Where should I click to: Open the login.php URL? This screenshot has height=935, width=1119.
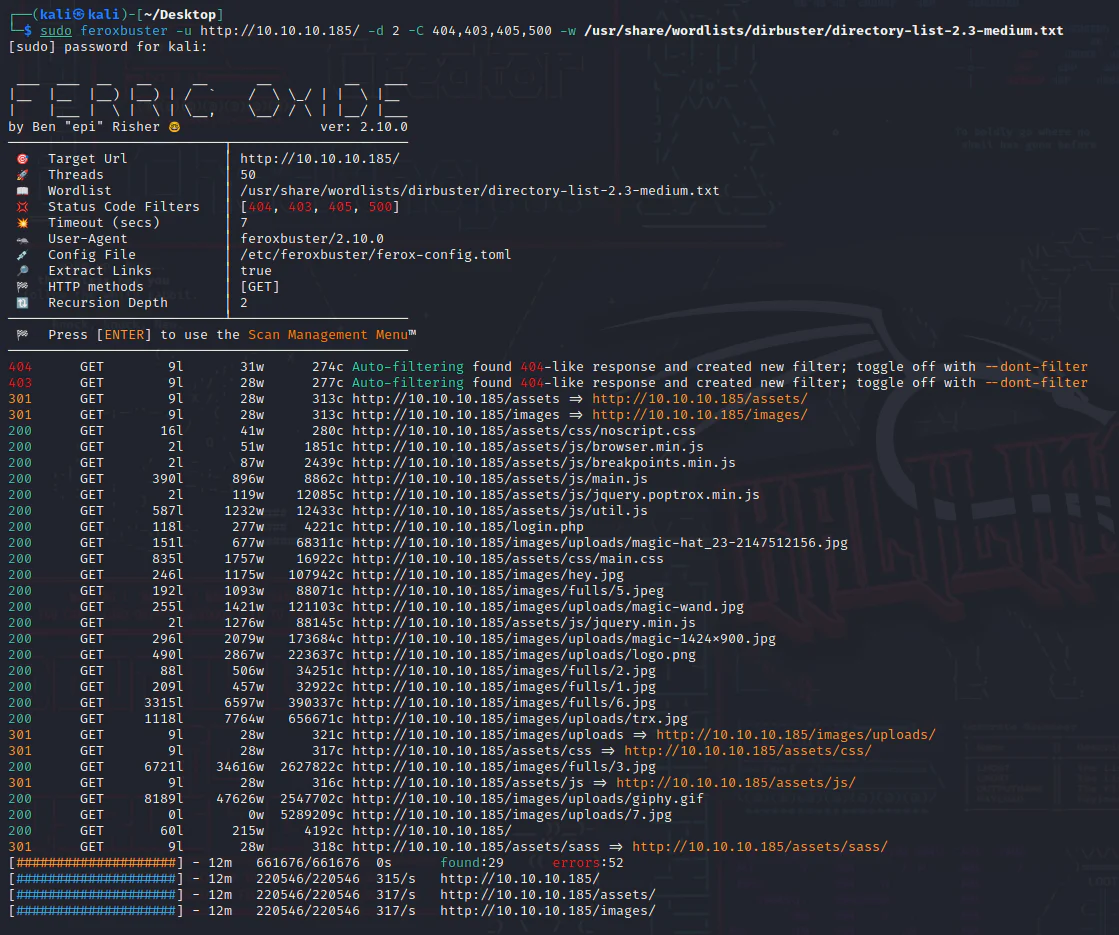click(467, 527)
